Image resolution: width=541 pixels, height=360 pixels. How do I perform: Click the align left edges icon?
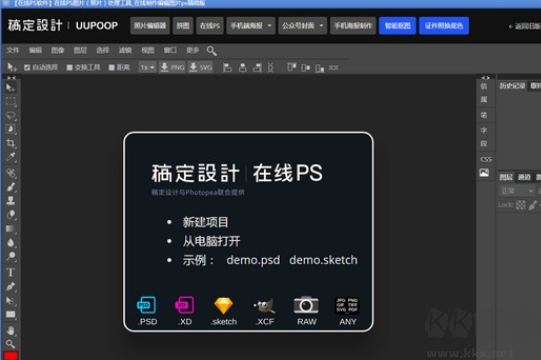pyautogui.click(x=227, y=67)
